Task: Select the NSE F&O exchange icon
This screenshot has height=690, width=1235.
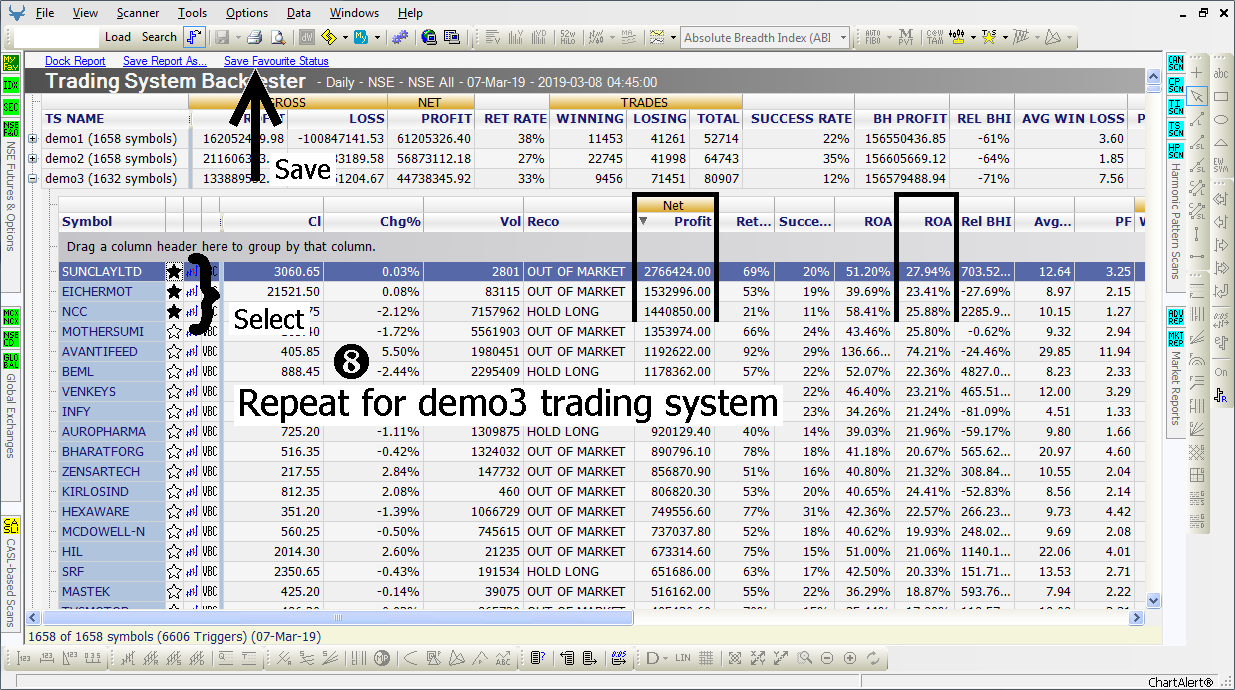Action: (11, 129)
